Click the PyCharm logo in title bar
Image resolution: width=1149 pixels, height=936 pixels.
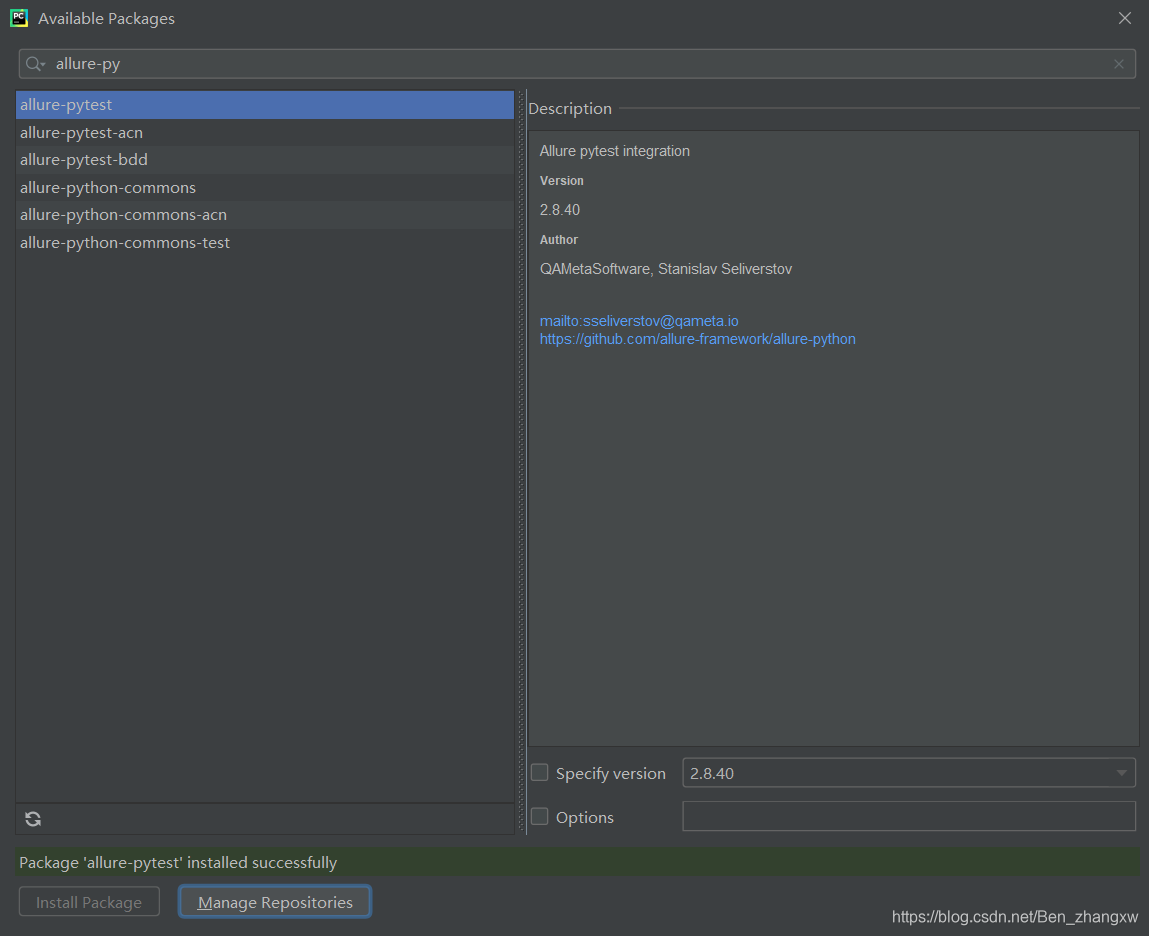[19, 18]
